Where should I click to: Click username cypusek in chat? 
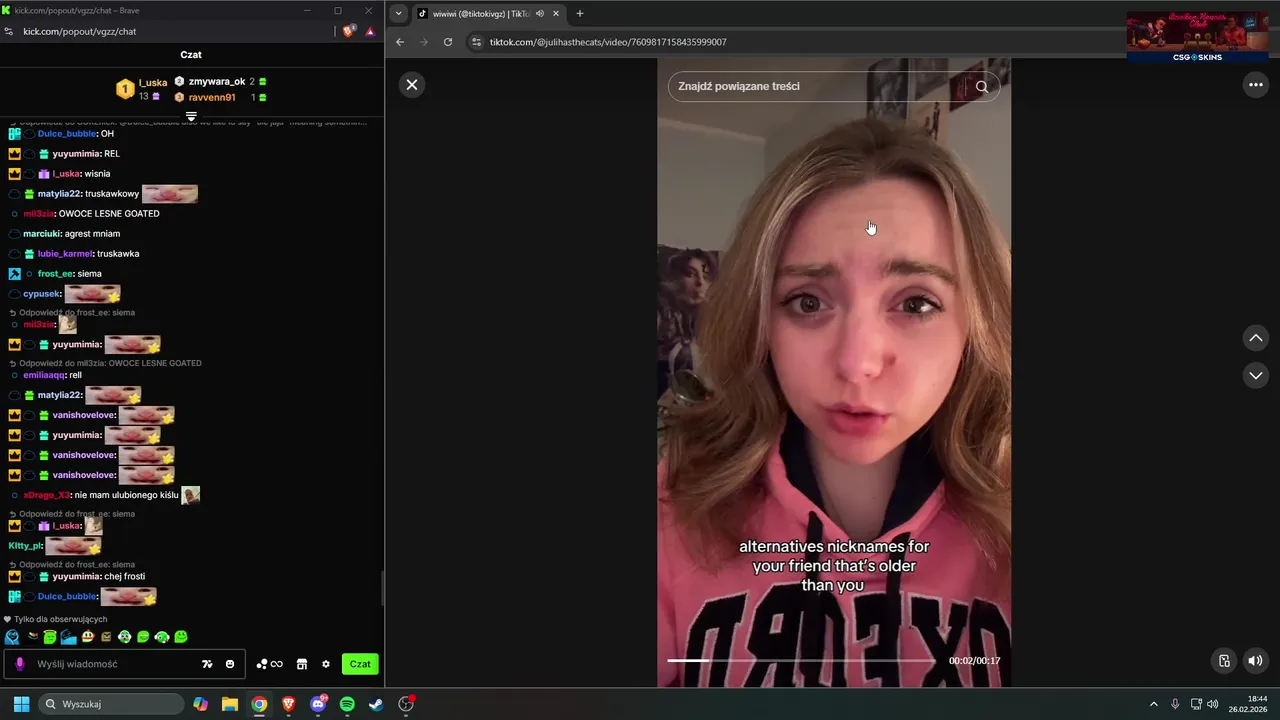[x=42, y=294]
